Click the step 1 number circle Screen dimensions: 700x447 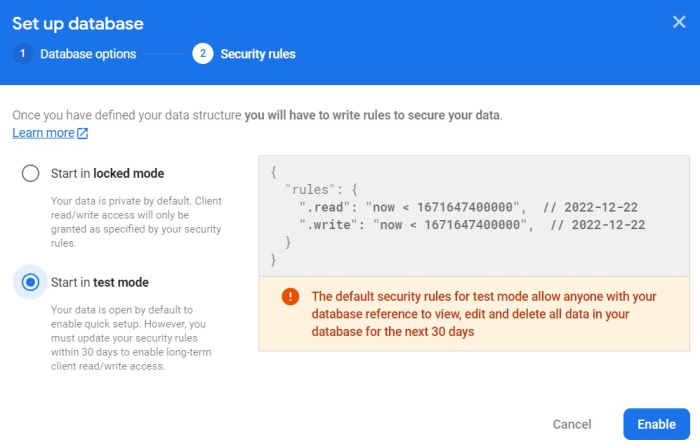pyautogui.click(x=23, y=54)
